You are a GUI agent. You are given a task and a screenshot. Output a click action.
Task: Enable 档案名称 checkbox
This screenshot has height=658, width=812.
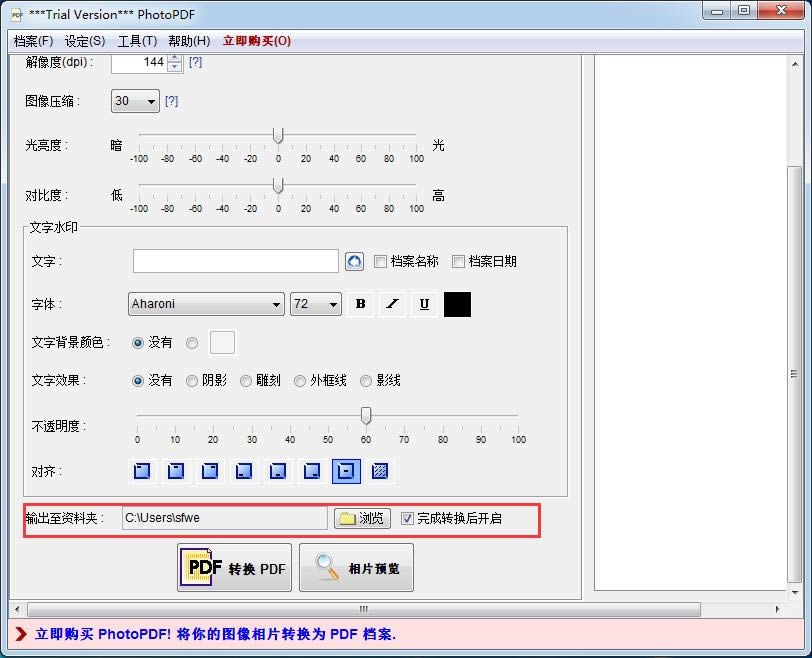click(380, 261)
